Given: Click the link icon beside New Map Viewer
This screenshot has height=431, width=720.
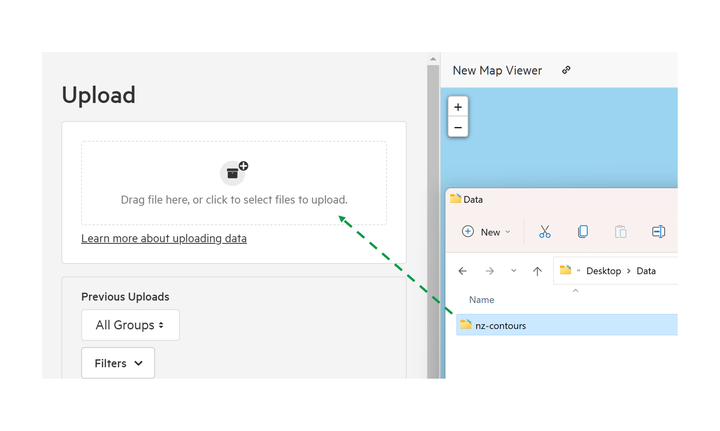Looking at the screenshot, I should tap(566, 70).
